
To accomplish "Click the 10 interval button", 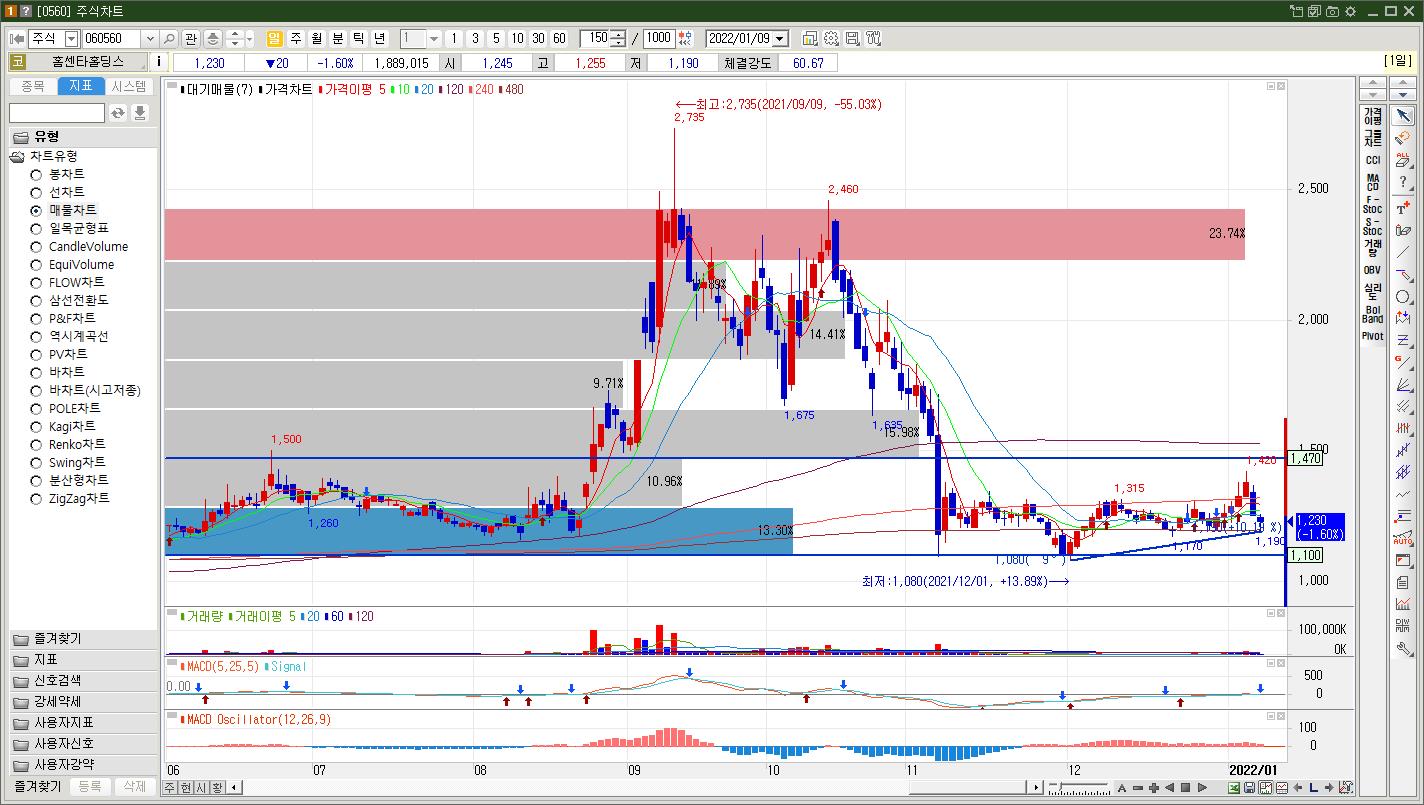I will tap(517, 38).
